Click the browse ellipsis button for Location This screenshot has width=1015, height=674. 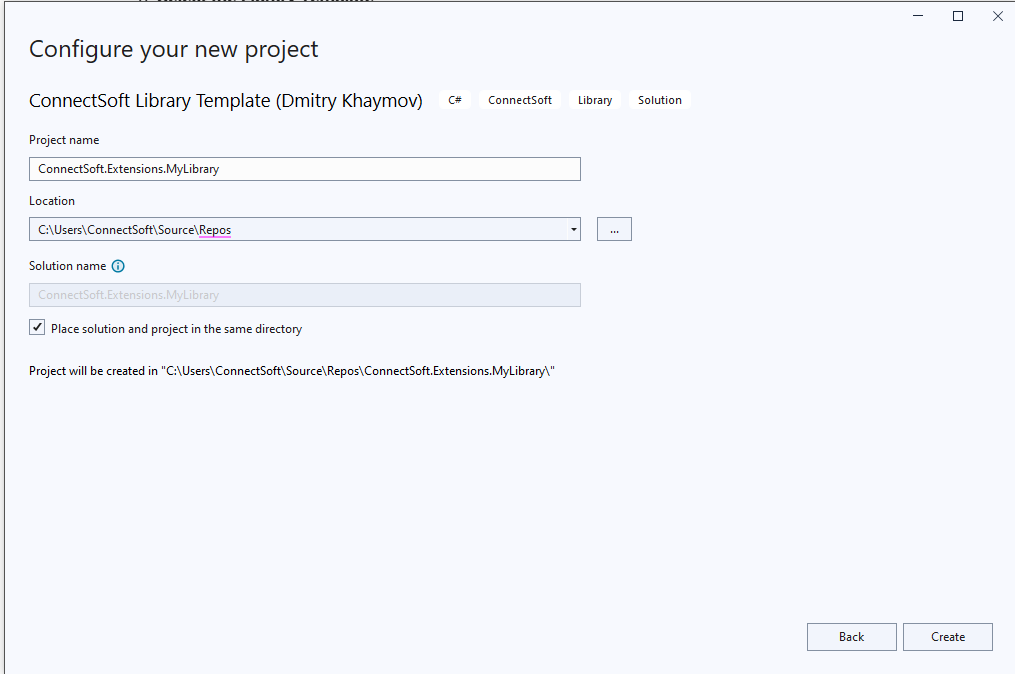tap(613, 229)
